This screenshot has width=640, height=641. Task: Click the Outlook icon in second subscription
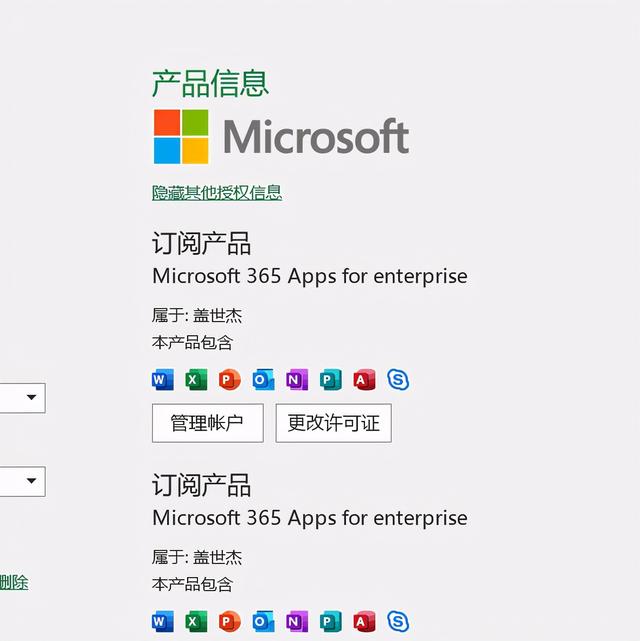(x=263, y=622)
